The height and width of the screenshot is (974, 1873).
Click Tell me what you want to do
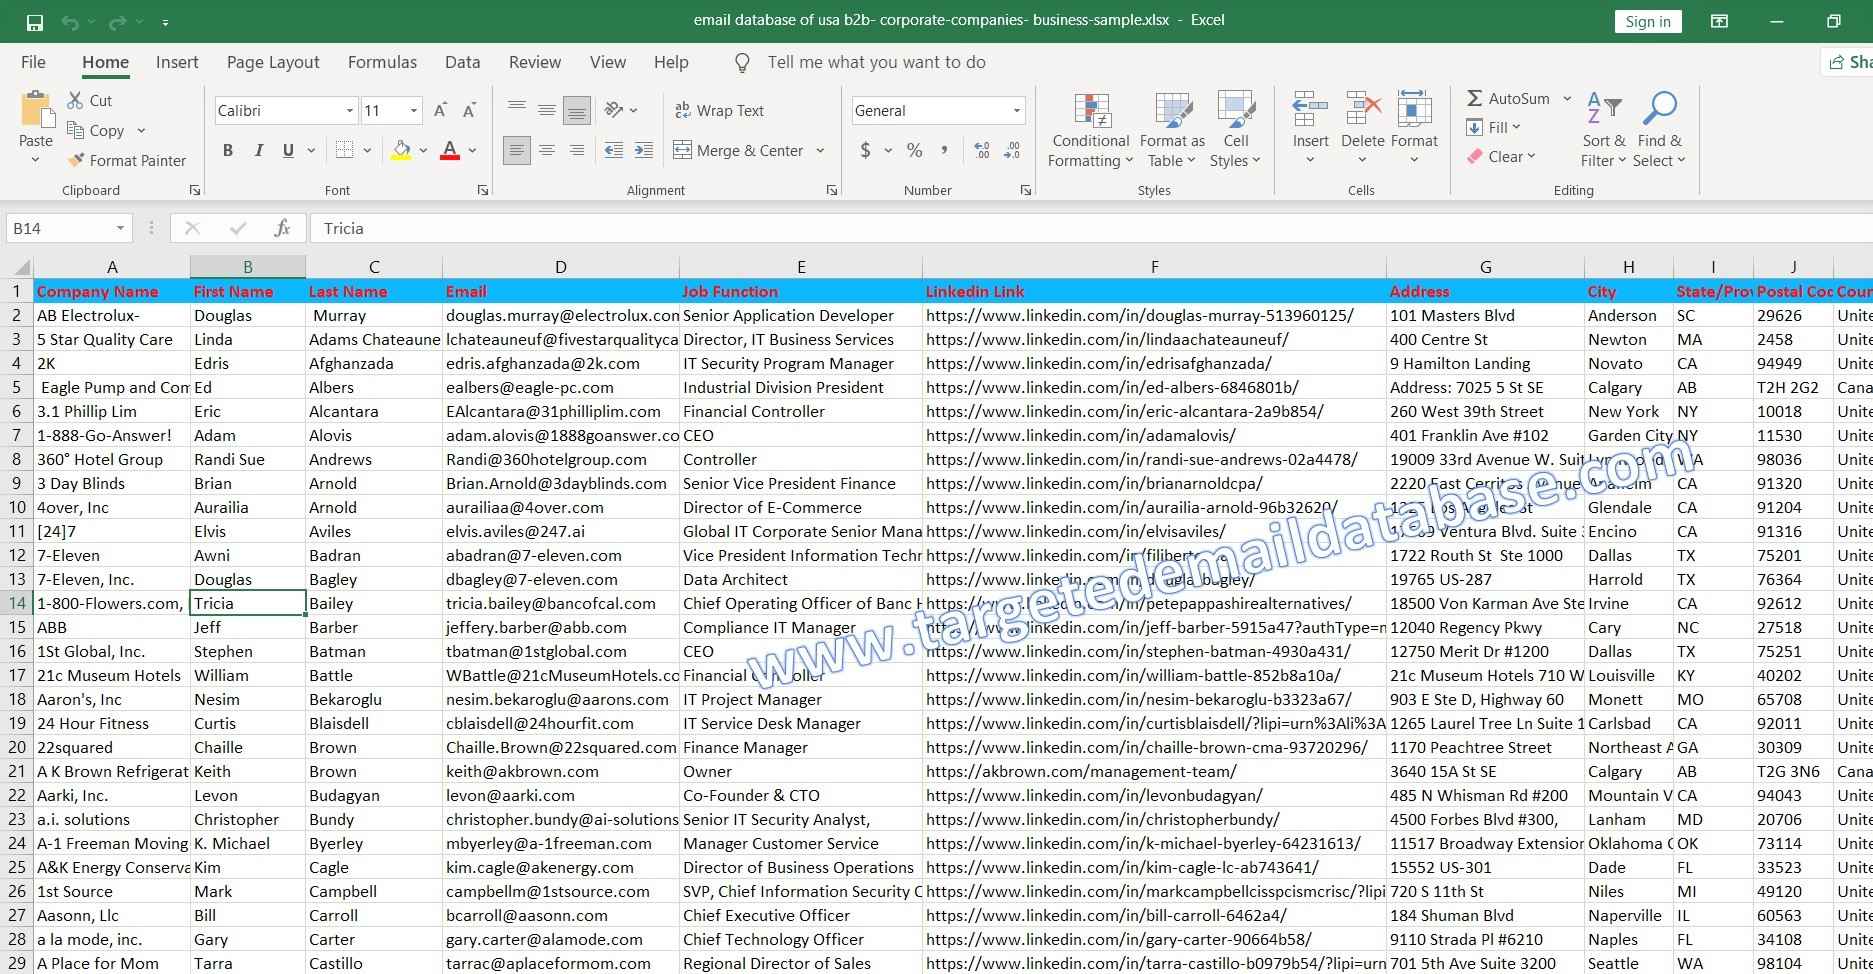tap(876, 62)
